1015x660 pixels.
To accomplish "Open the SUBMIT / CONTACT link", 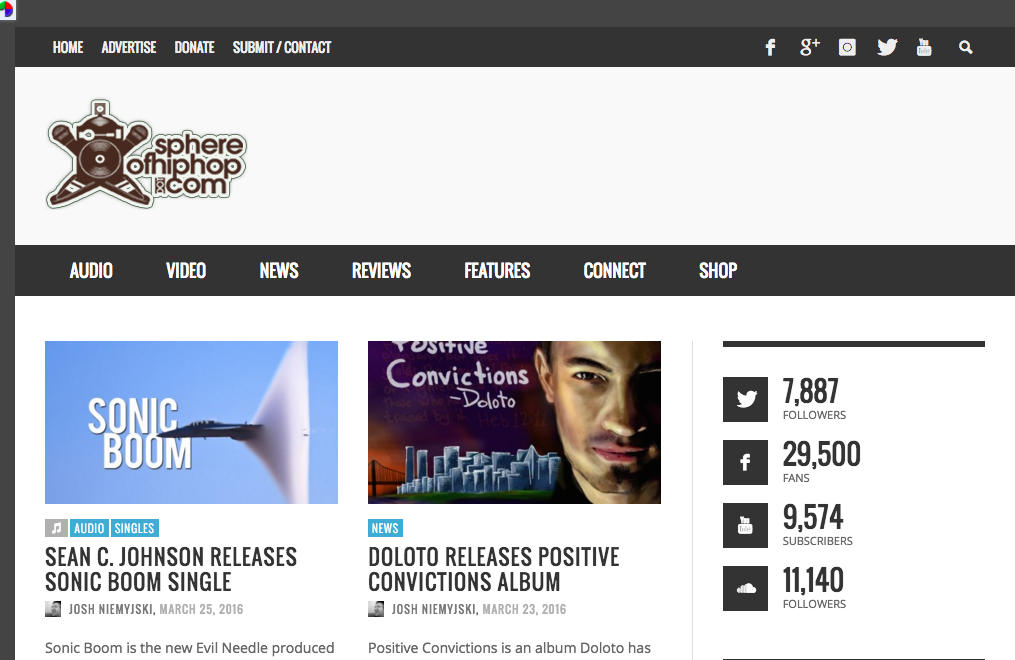I will 282,47.
